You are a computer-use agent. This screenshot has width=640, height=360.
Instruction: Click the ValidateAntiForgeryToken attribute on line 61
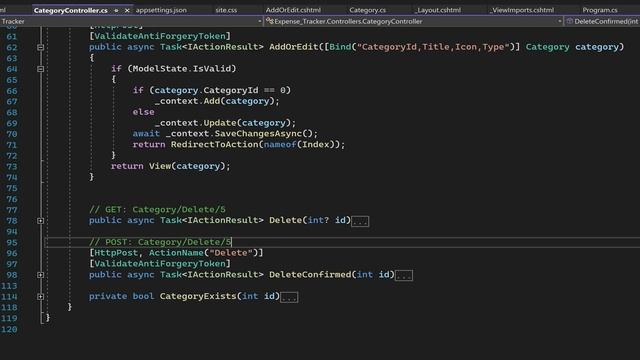pos(160,36)
